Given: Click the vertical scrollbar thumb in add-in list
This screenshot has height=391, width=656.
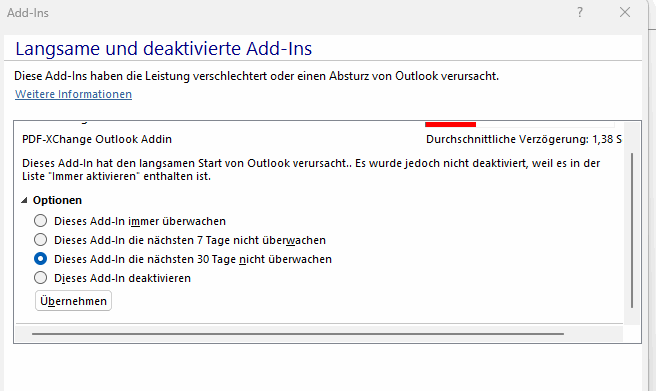Looking at the screenshot, I should click(632, 230).
